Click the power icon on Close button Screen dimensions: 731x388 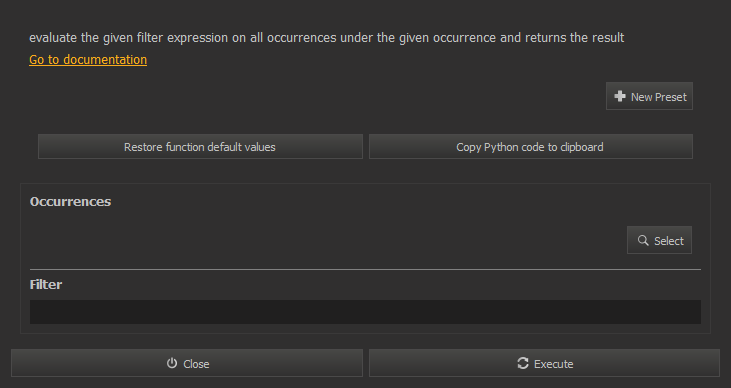[x=172, y=363]
